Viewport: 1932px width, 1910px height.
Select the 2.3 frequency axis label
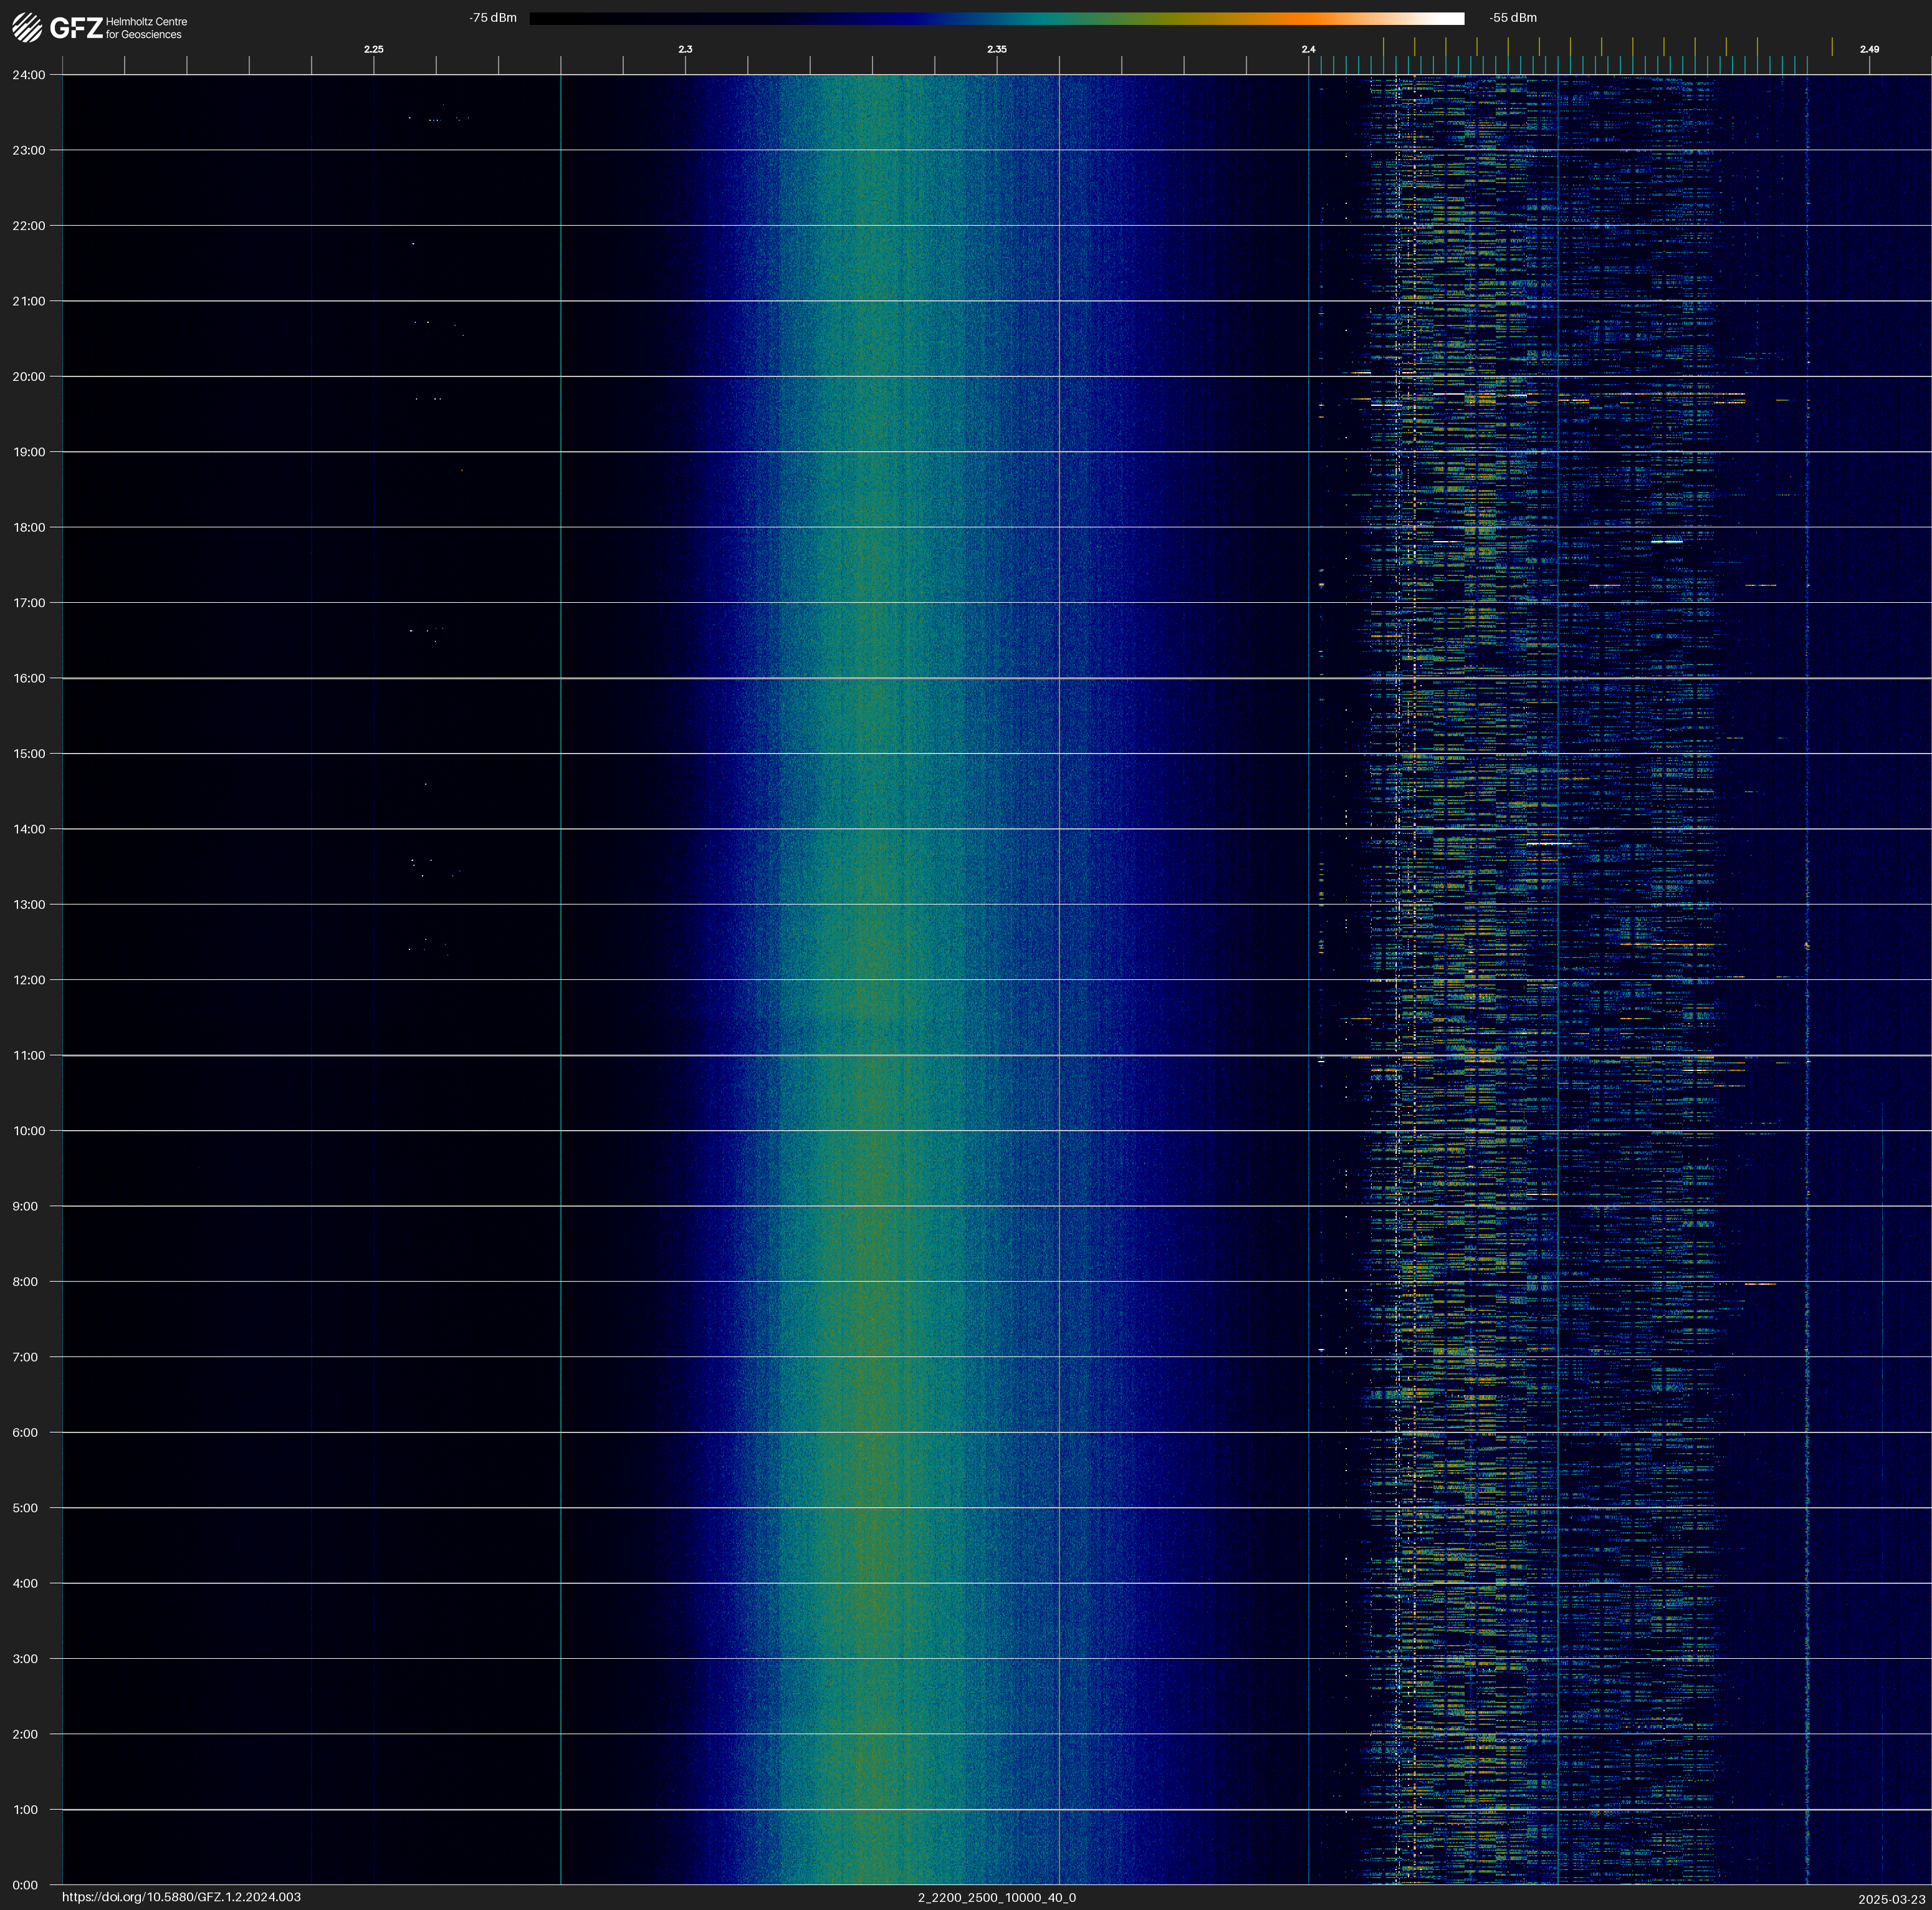click(685, 49)
